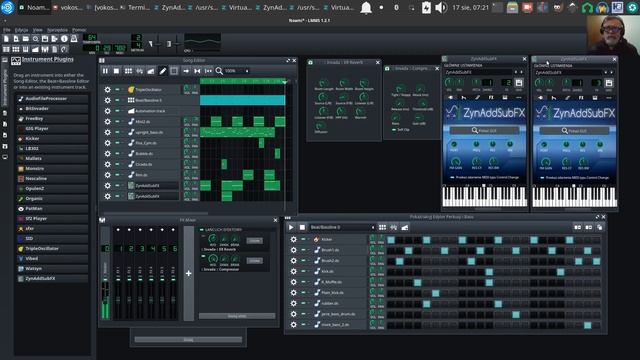Screen dimensions: 640x360
Task: Add a beat/bassline track in the Song Editor toolbar
Action: (x=128, y=71)
